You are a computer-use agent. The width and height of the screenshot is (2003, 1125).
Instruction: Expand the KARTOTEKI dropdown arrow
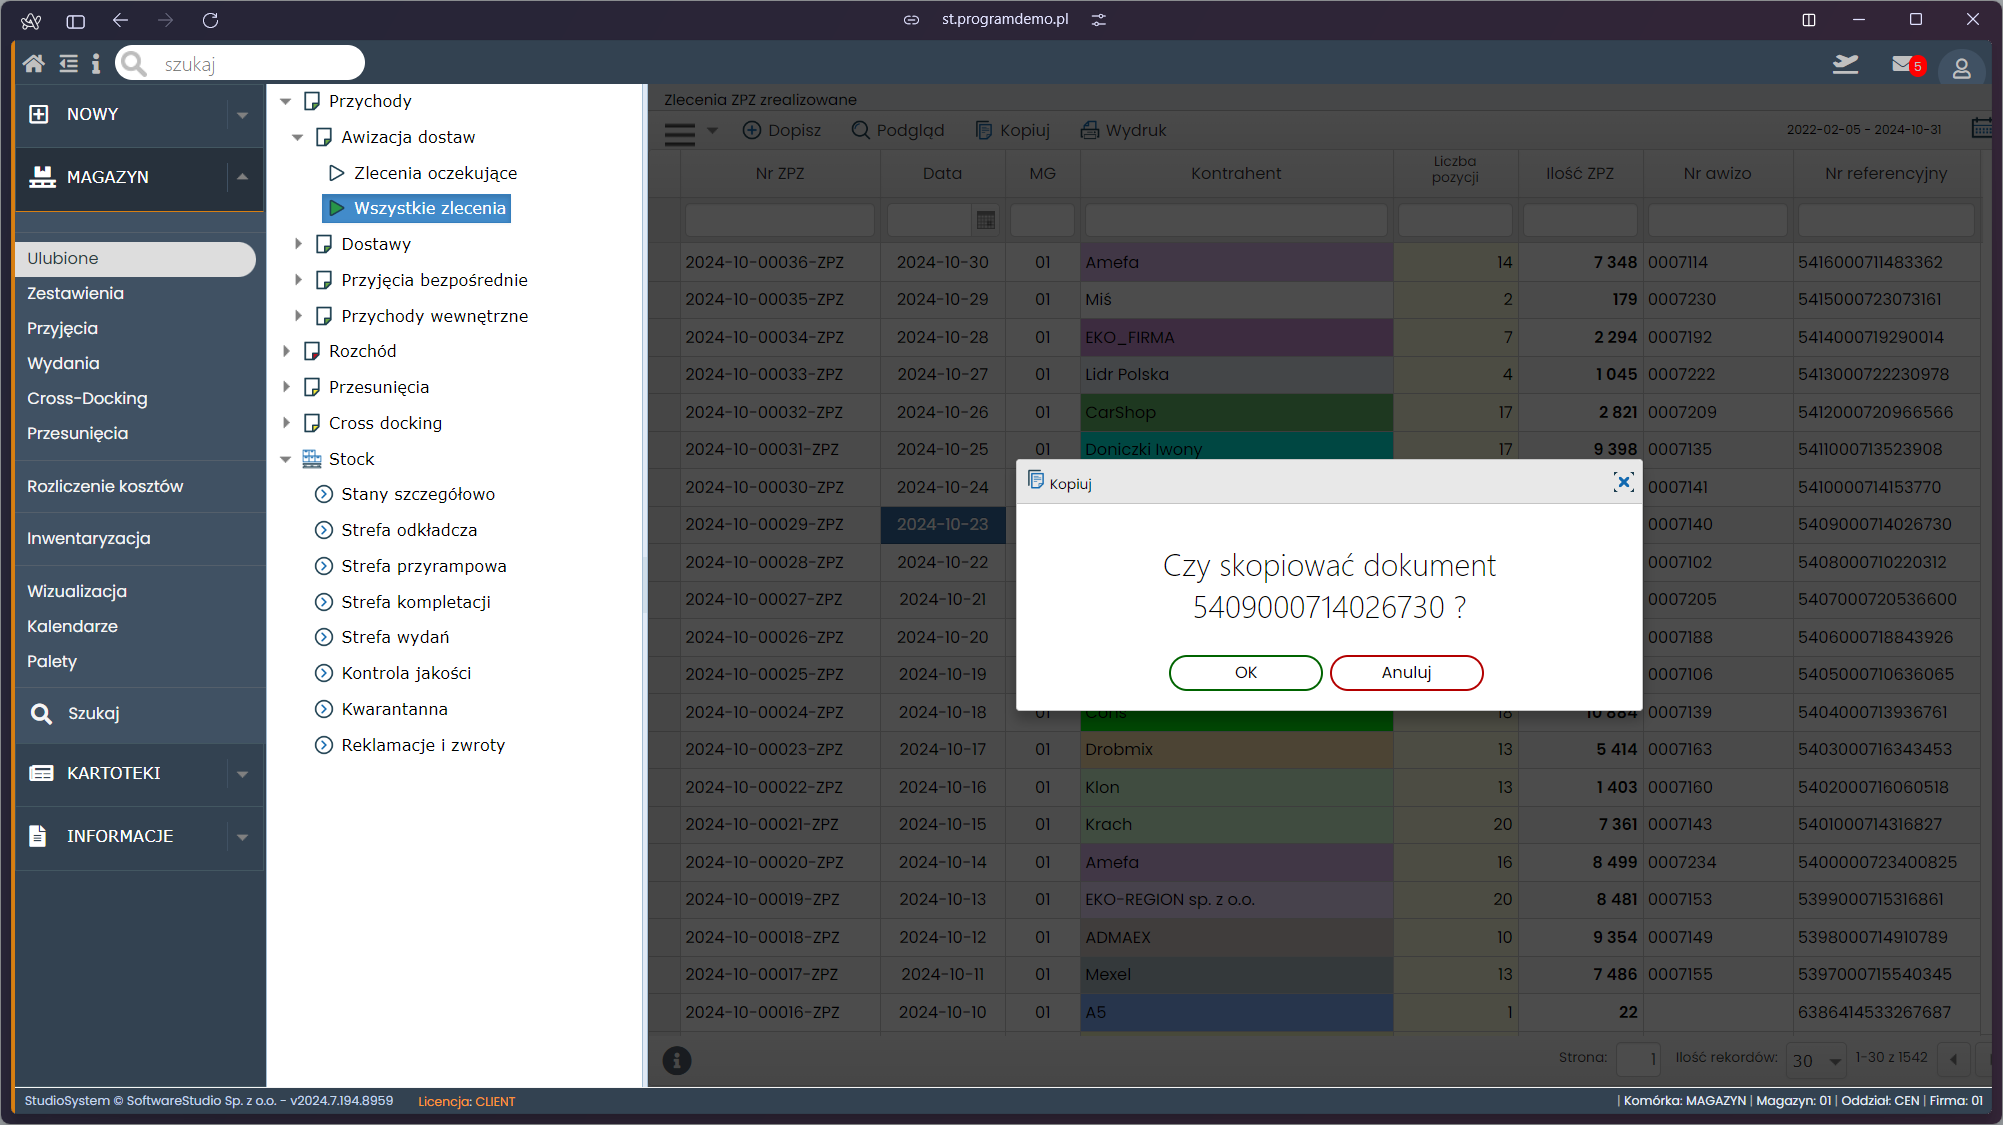coord(242,774)
